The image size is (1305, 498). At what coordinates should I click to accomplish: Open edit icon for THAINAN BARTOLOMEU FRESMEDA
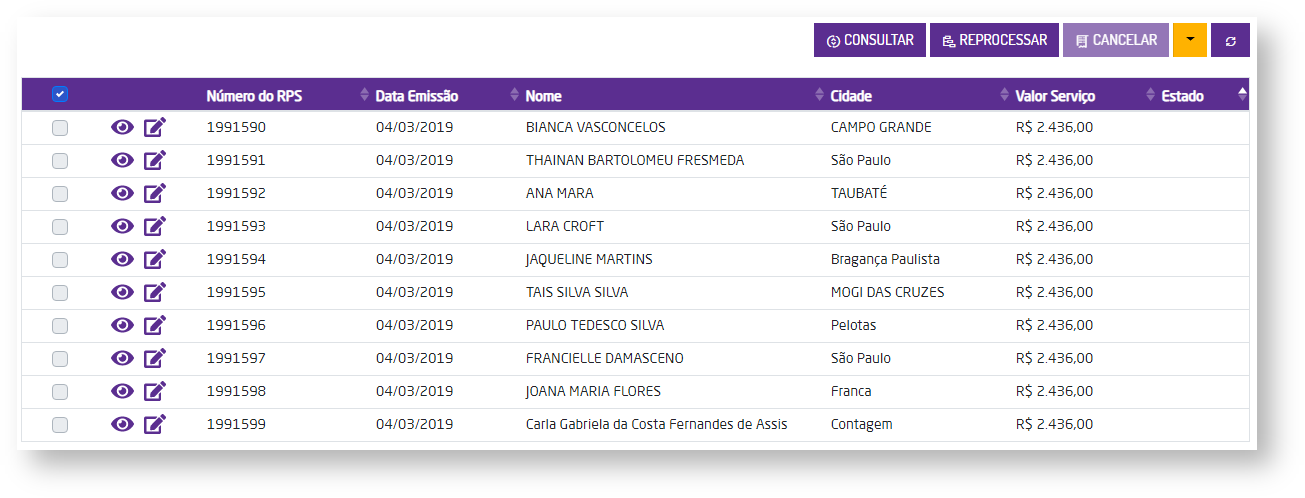tap(154, 160)
